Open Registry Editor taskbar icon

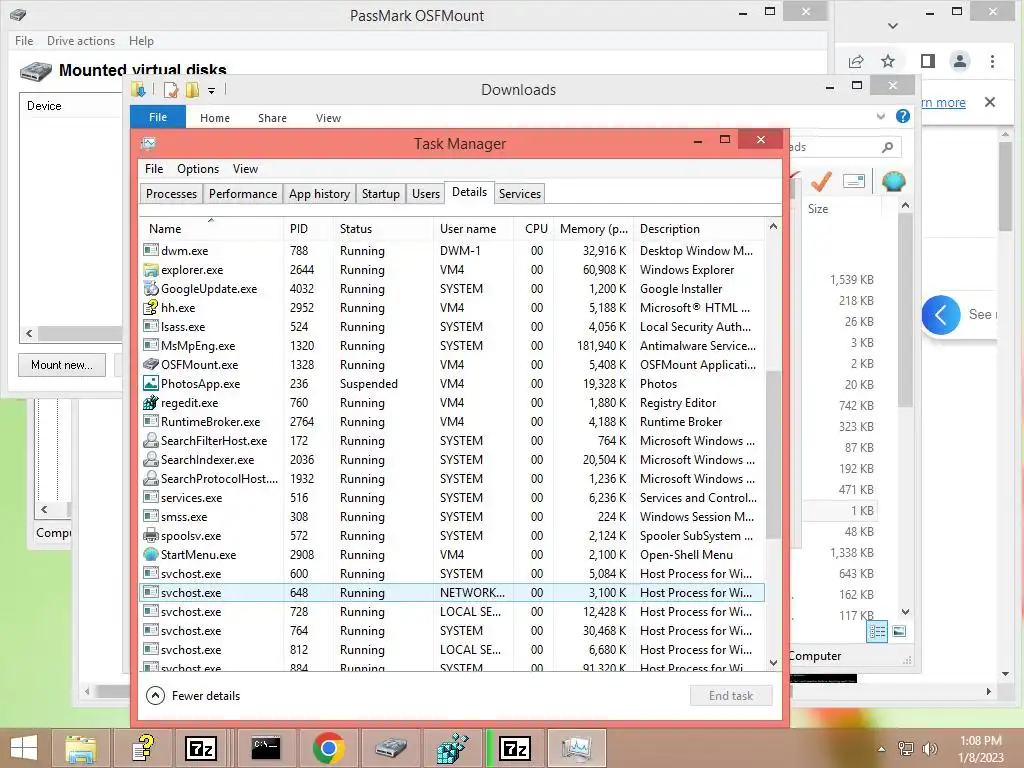[x=453, y=748]
